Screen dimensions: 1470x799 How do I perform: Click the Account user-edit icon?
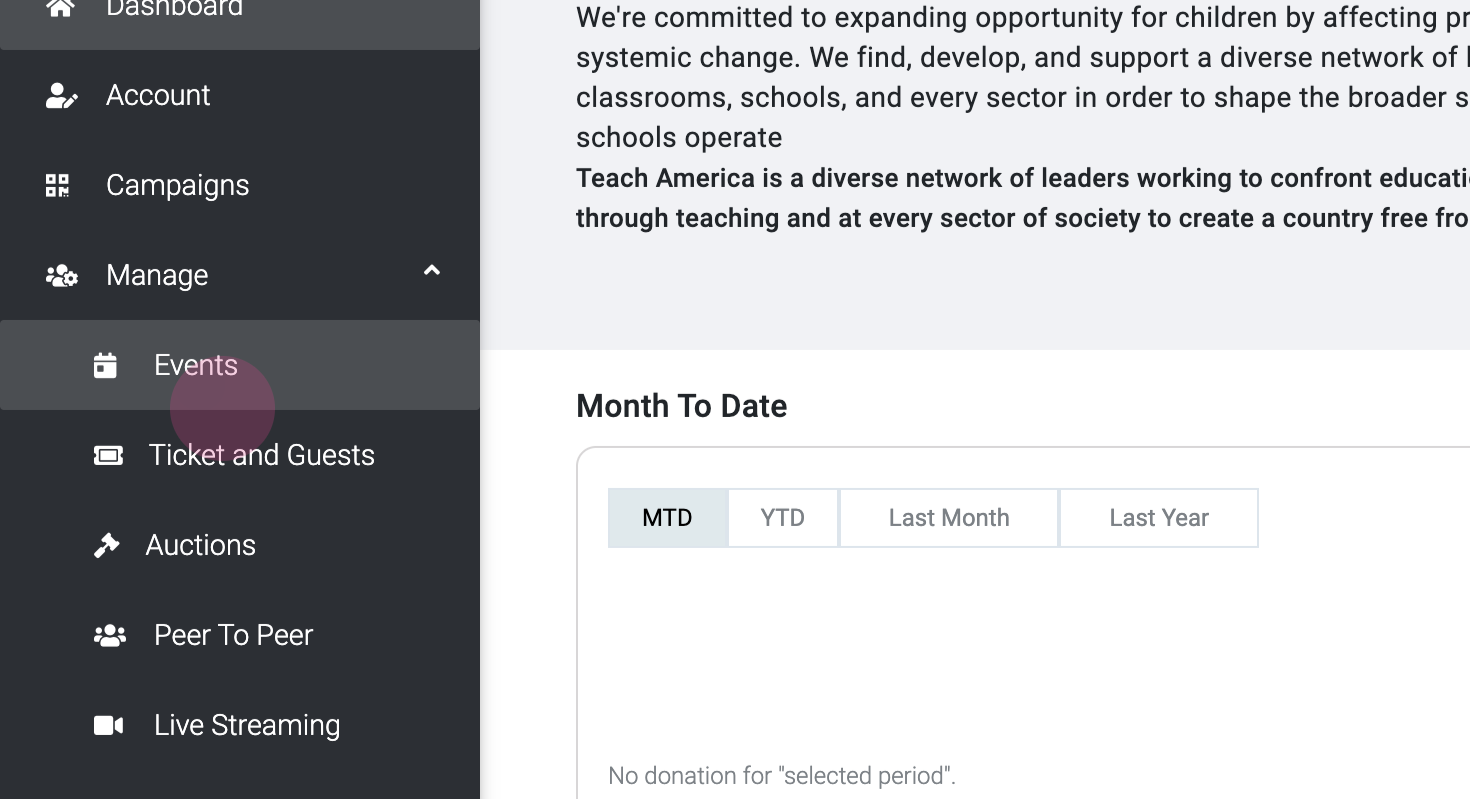pos(61,96)
